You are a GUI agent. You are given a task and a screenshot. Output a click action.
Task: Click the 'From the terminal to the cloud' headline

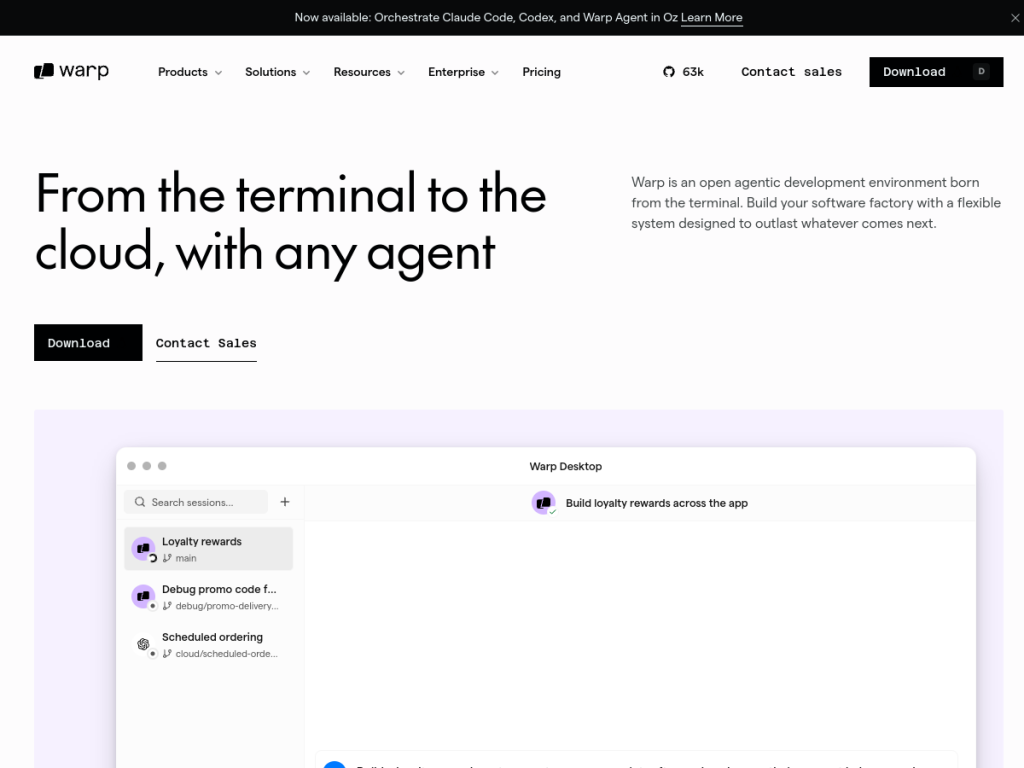(291, 223)
